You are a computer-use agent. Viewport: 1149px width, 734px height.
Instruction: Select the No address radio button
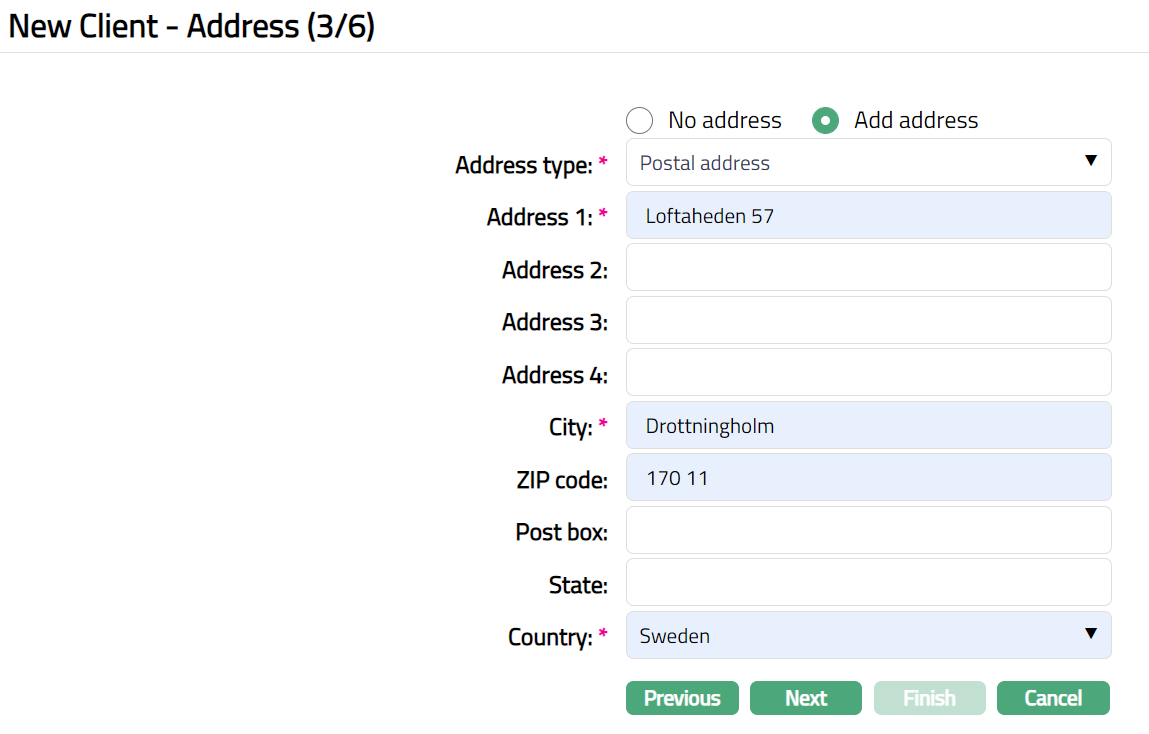[x=639, y=121]
